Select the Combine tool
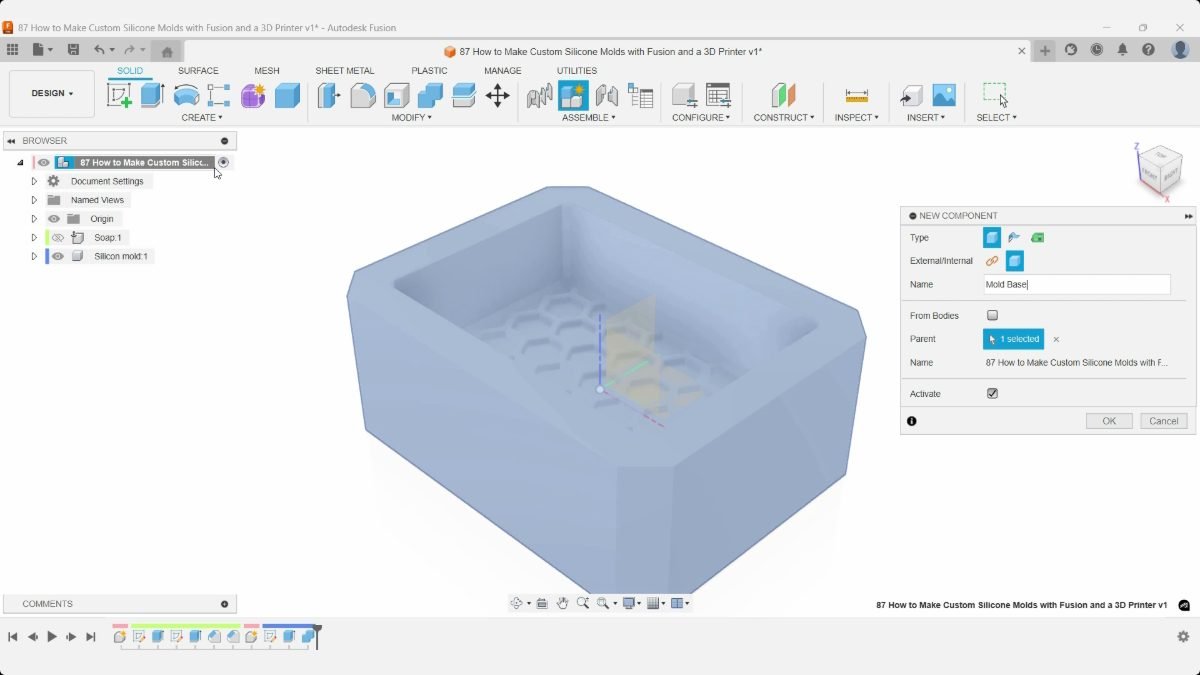 [430, 95]
